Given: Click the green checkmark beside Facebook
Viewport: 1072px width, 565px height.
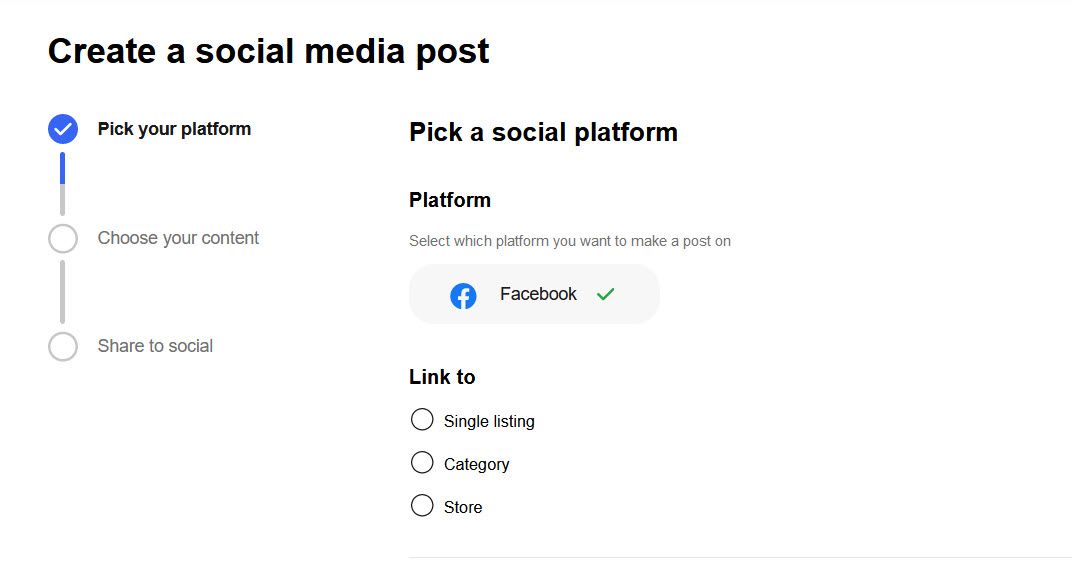Looking at the screenshot, I should coord(605,294).
